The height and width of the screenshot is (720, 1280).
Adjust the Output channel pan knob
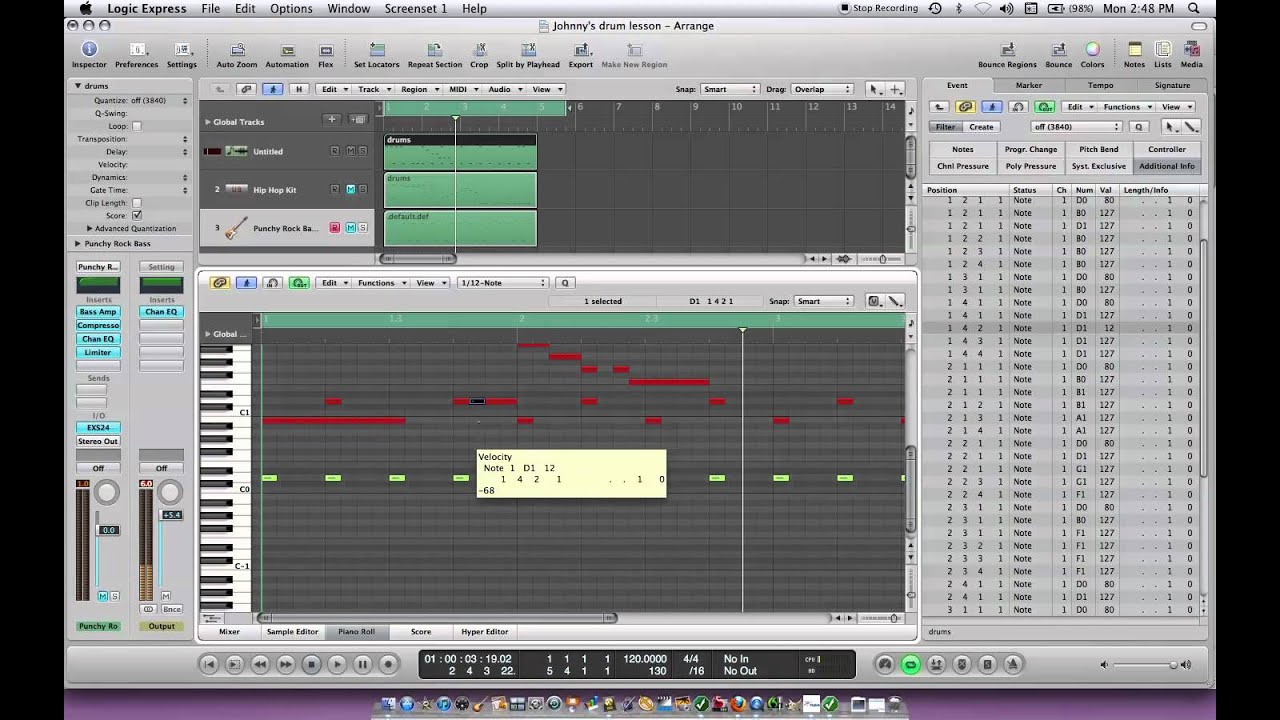(170, 493)
